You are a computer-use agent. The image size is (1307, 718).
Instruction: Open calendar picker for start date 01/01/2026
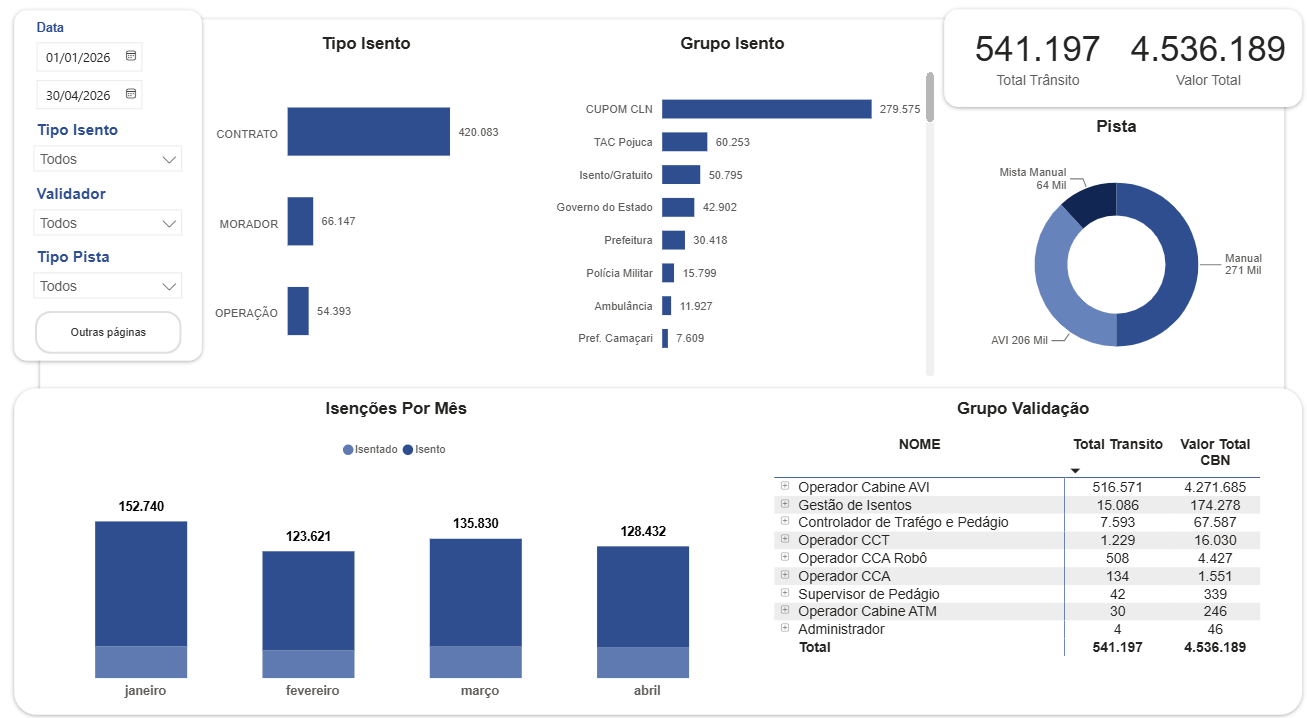(130, 57)
